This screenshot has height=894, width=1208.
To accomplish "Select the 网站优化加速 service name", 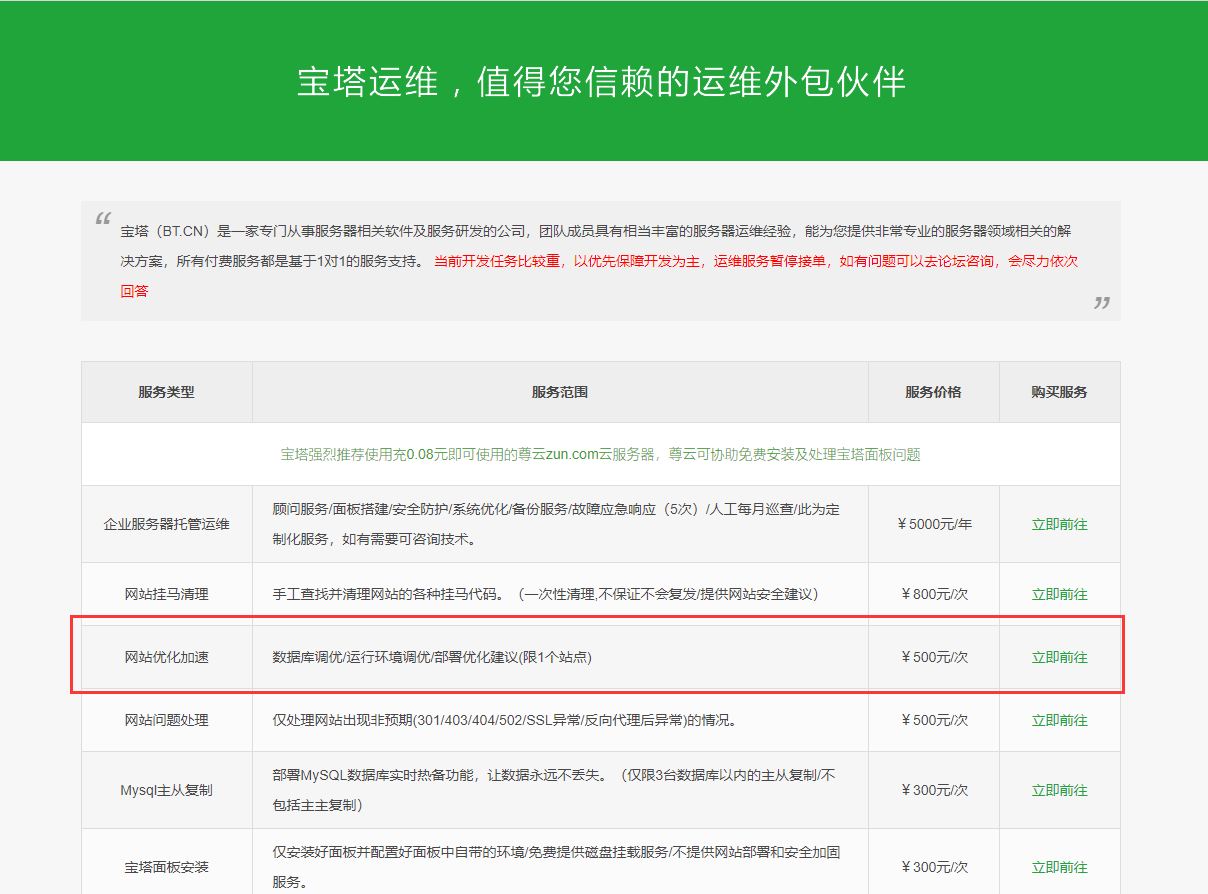I will point(166,657).
